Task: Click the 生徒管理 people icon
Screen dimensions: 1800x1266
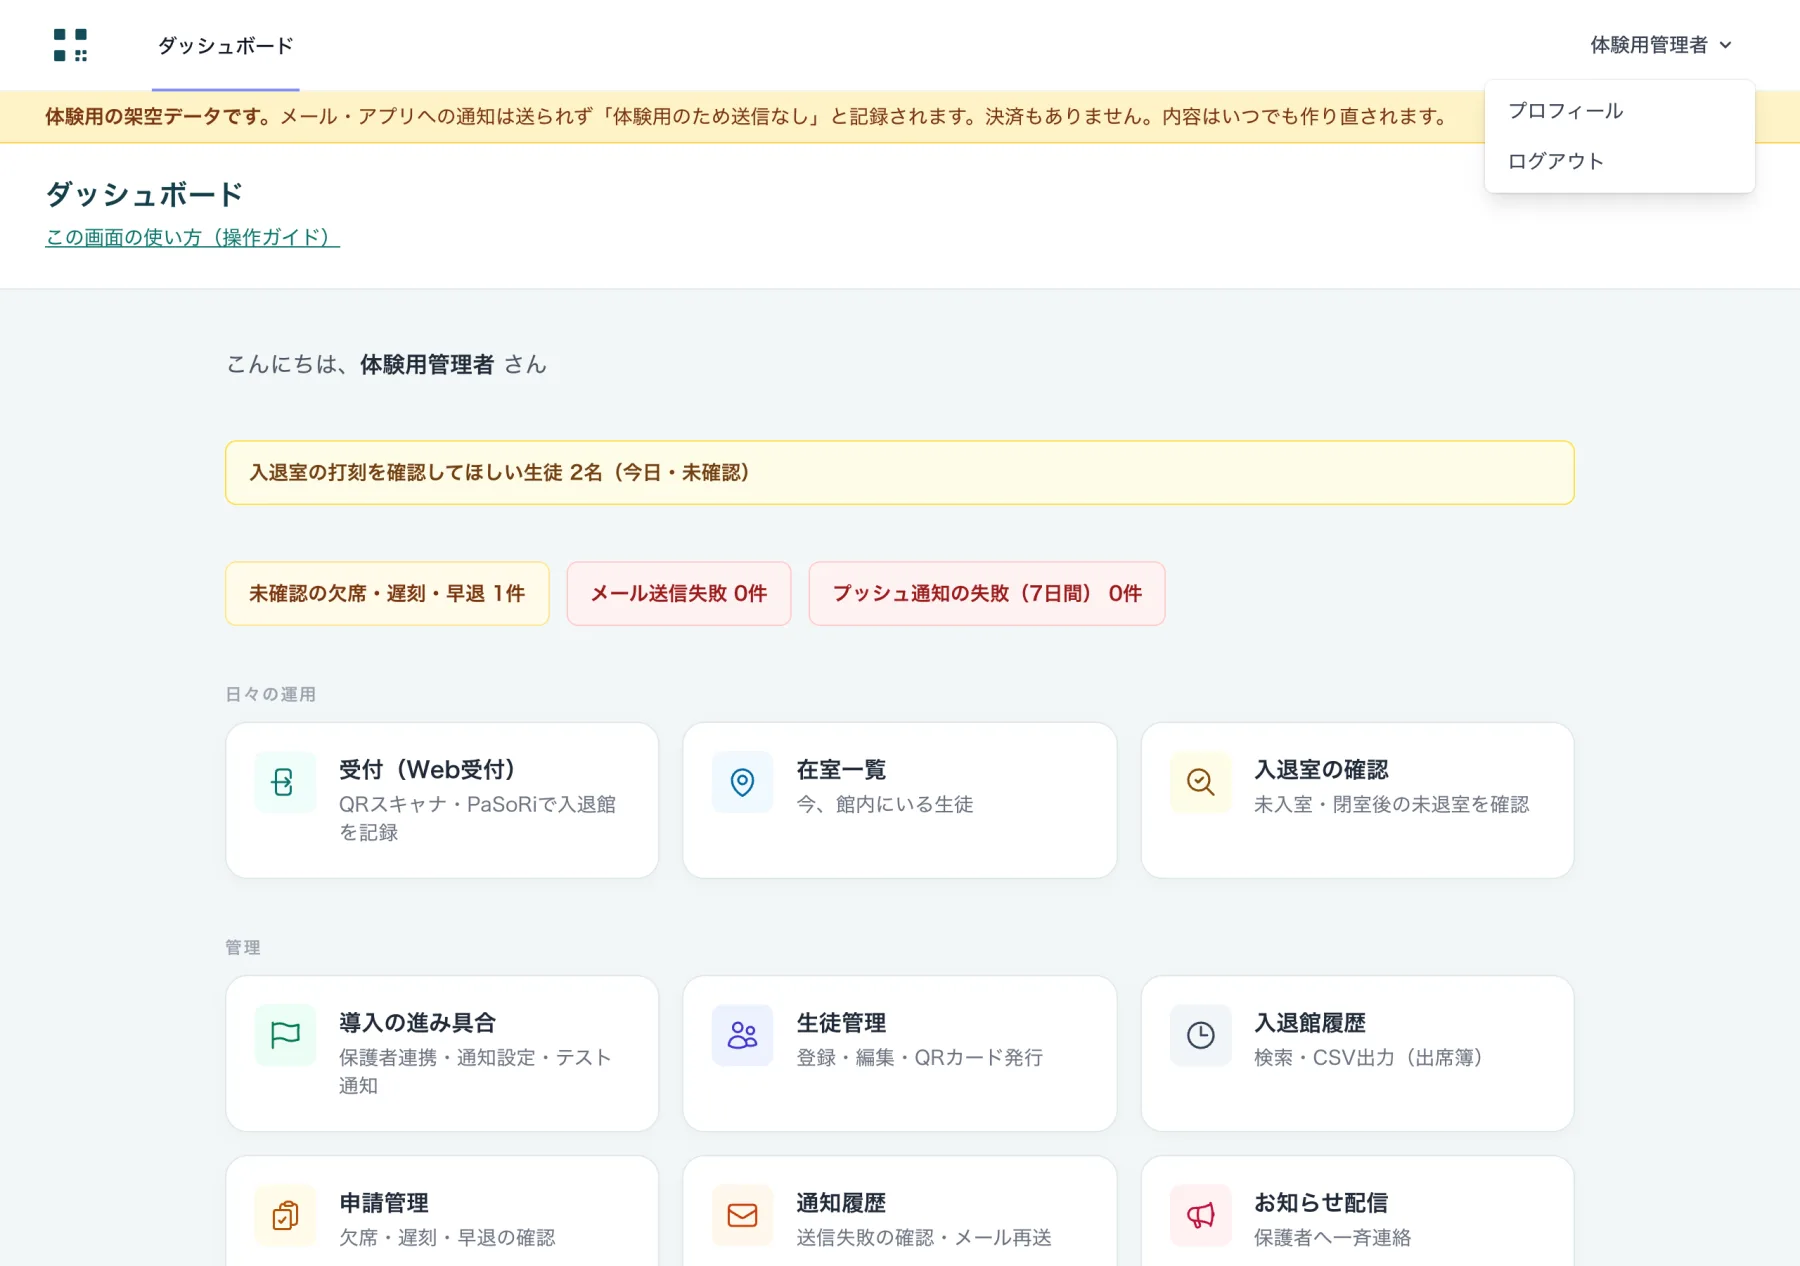Action: tap(742, 1035)
